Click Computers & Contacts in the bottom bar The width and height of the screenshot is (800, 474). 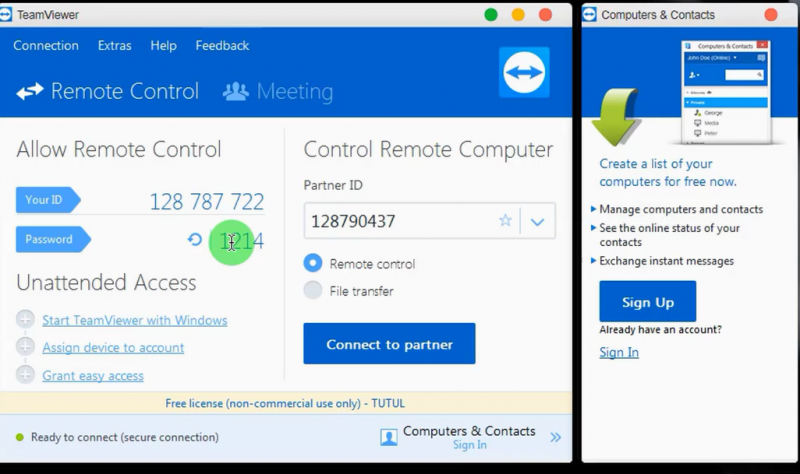(469, 431)
